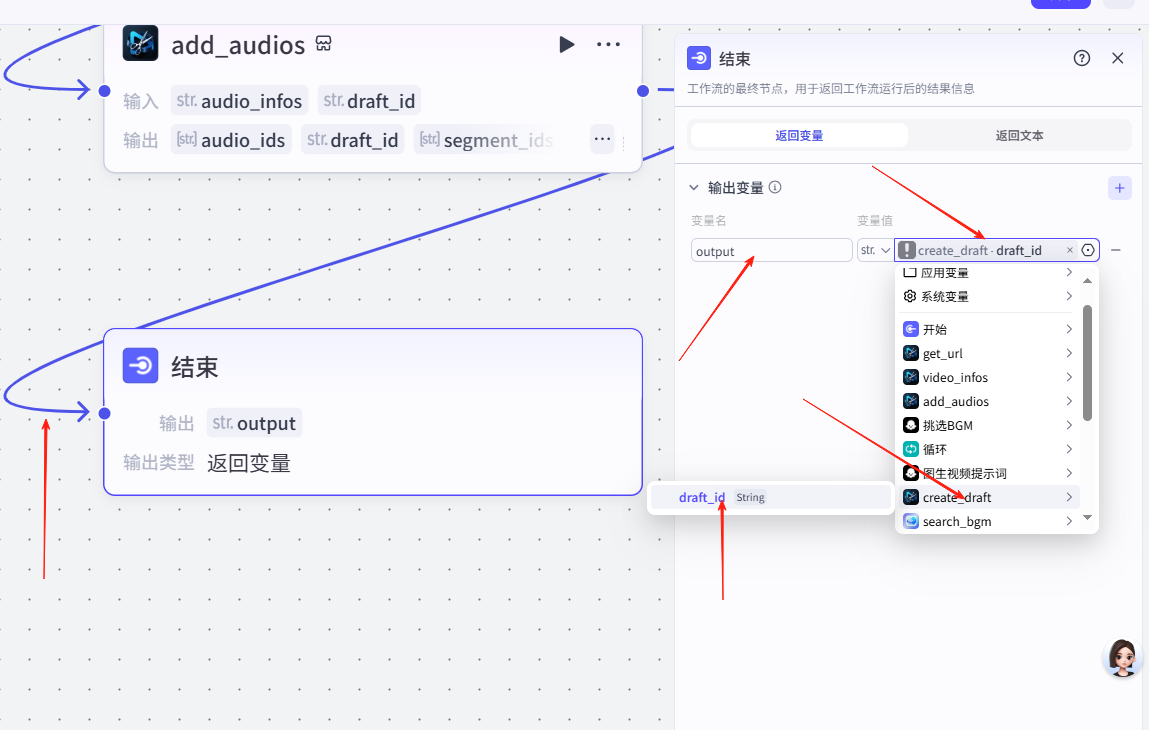This screenshot has width=1149, height=730.
Task: Click the variable selector target icon
Action: 1088,250
